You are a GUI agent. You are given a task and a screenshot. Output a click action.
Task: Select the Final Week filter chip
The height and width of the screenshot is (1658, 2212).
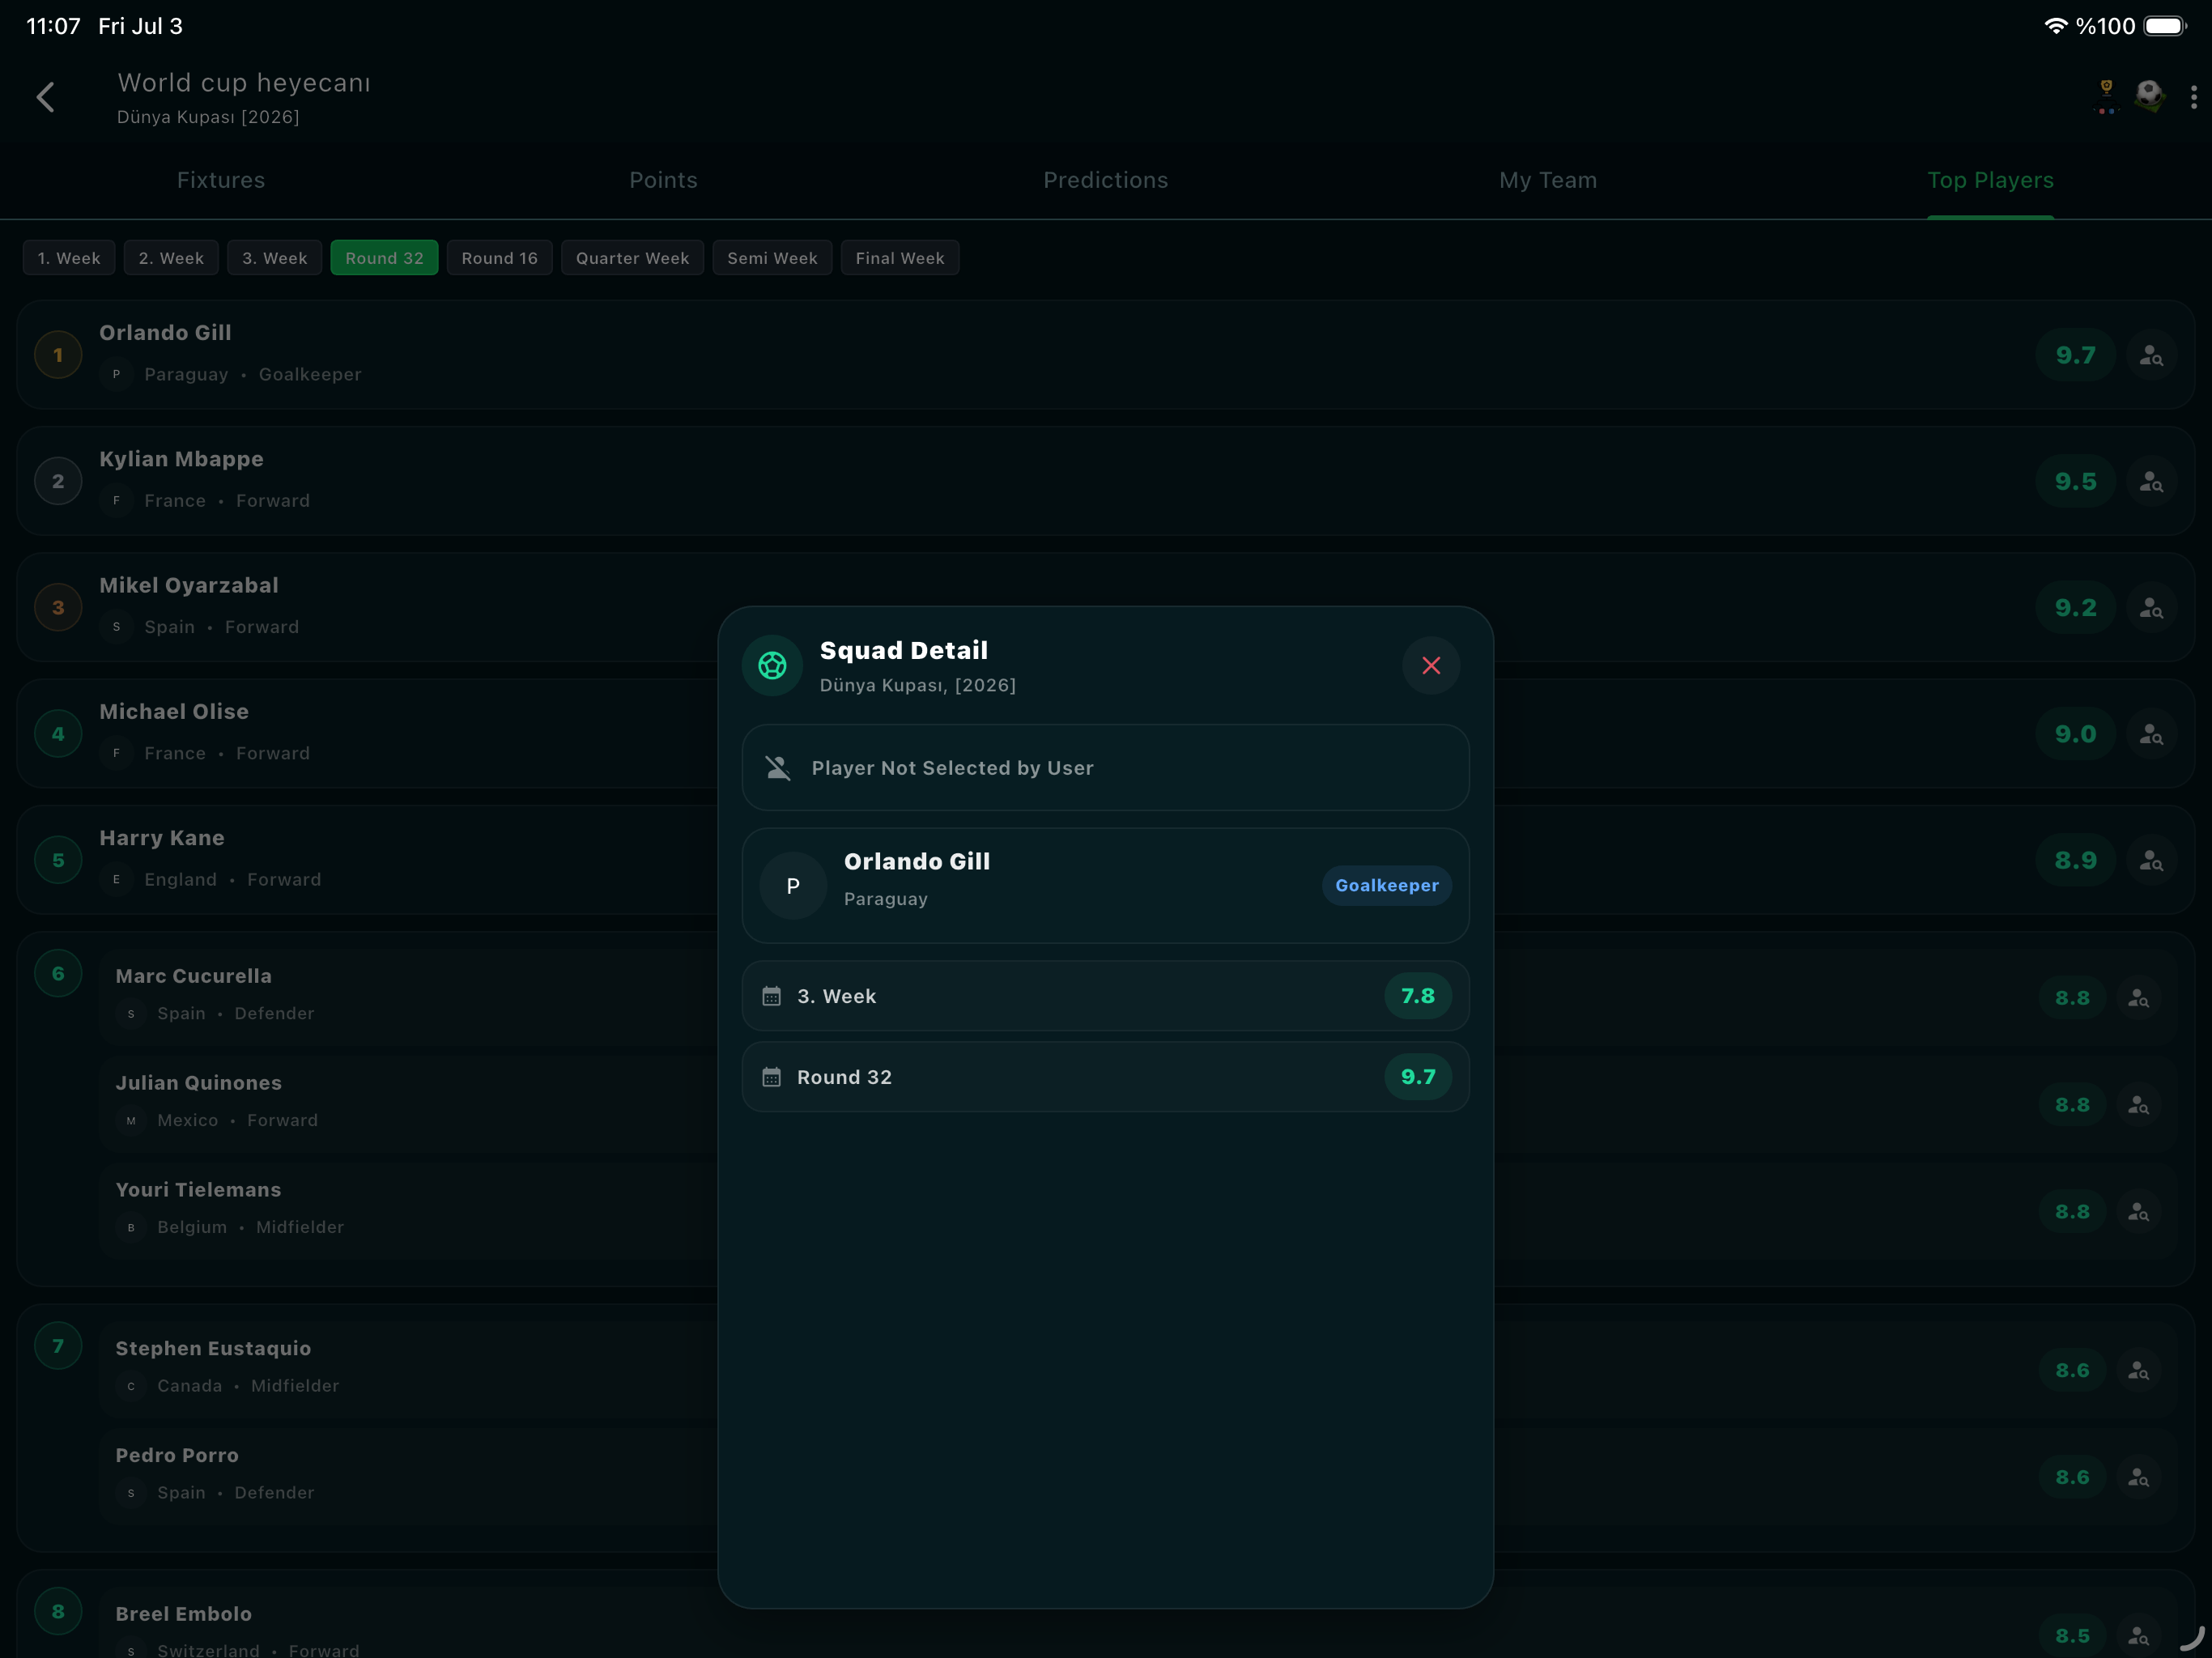(900, 258)
